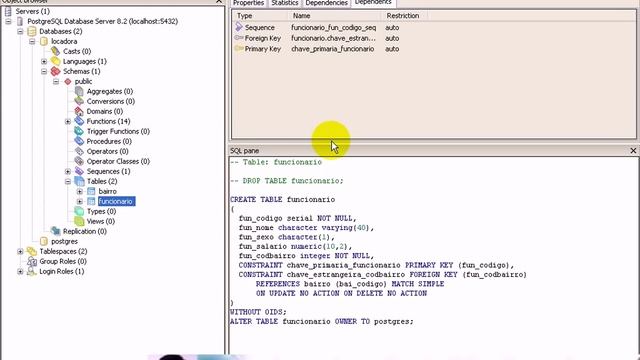Select the Operator Classes (0) label
The height and width of the screenshot is (360, 640).
118,161
